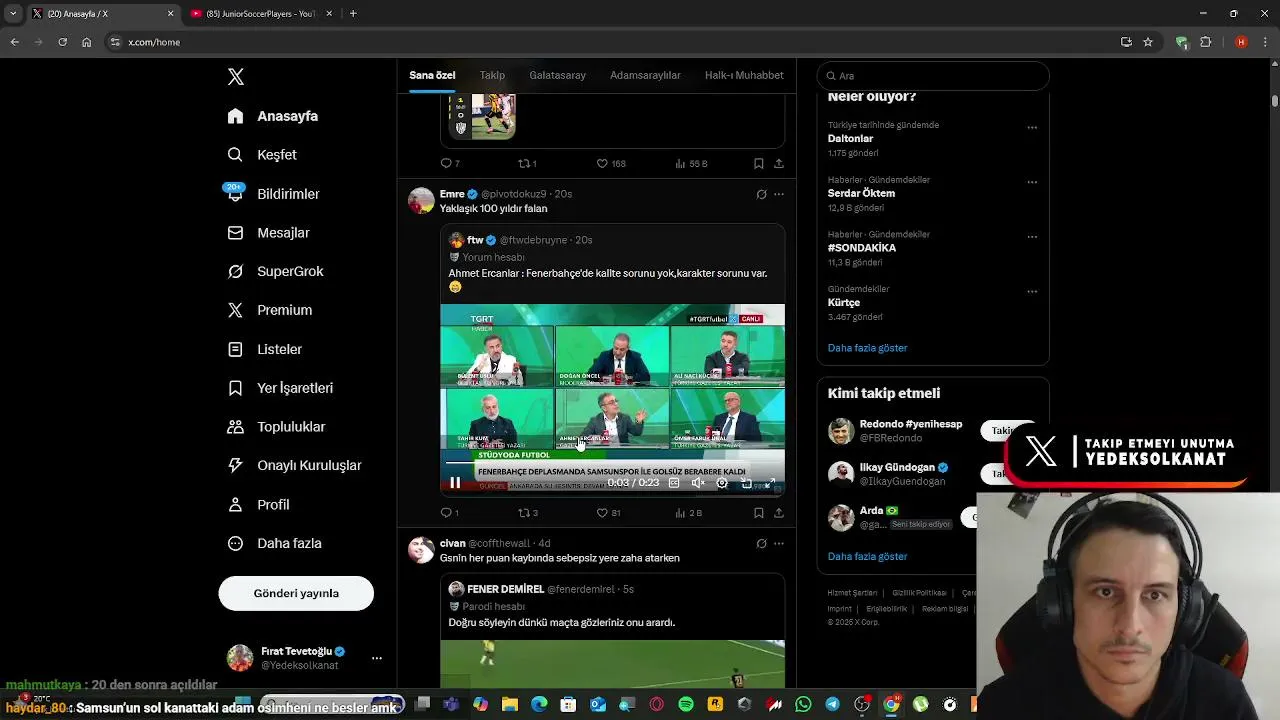Open WhatsApp from the taskbar
The height and width of the screenshot is (720, 1280).
tap(803, 705)
